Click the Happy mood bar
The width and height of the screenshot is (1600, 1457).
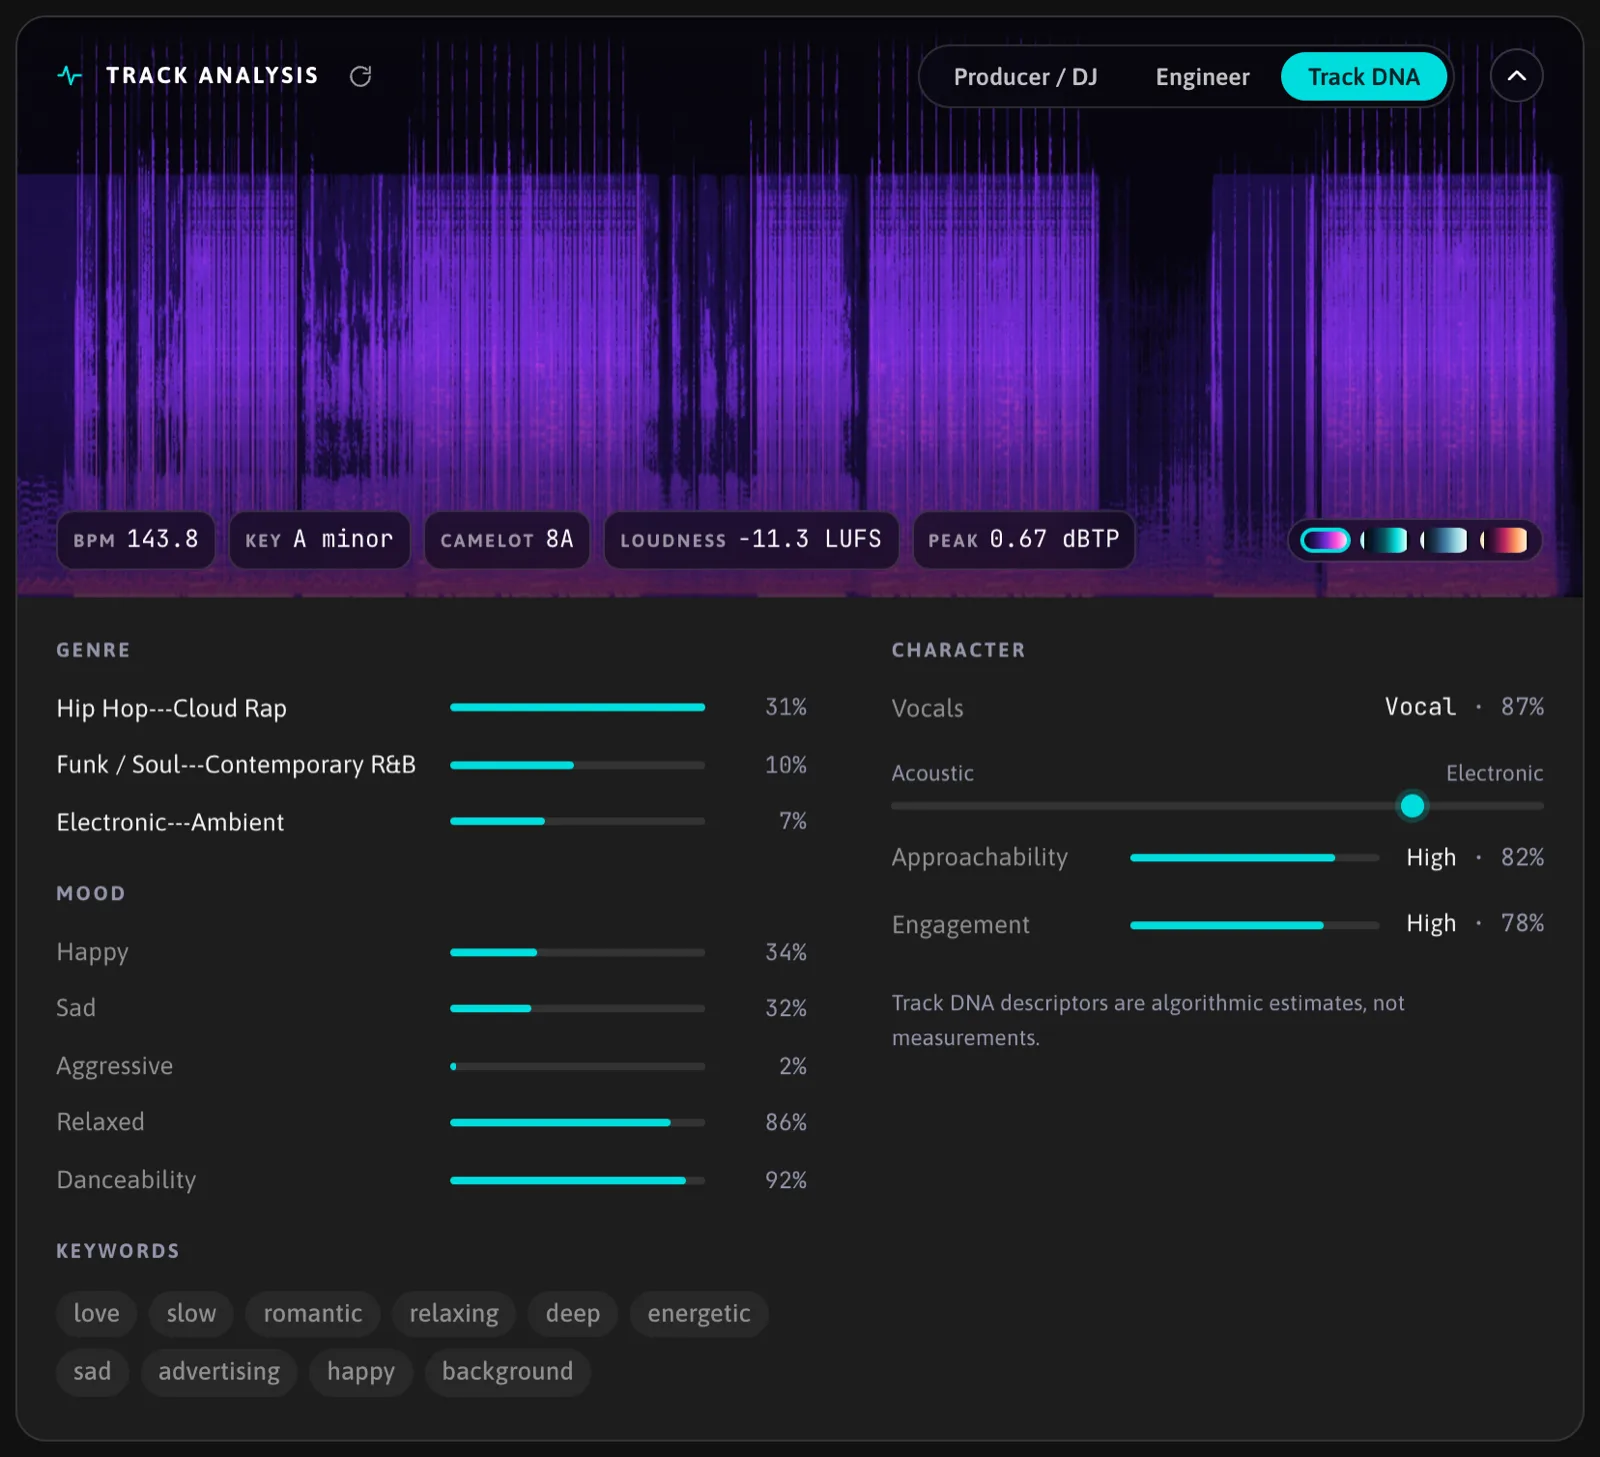coord(577,952)
